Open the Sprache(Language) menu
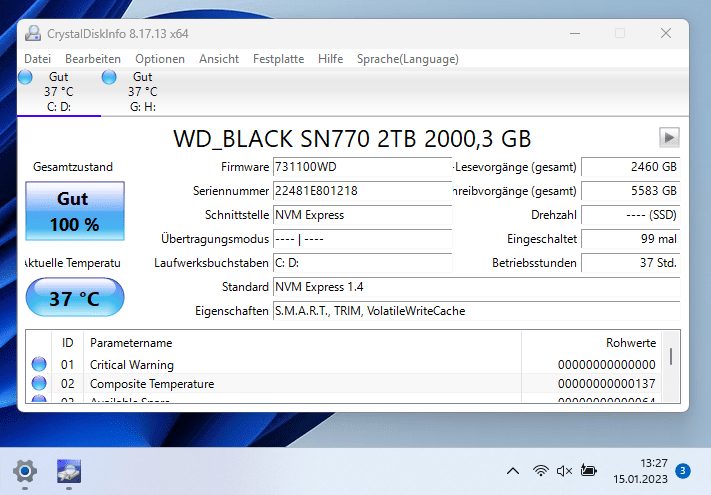This screenshot has height=495, width=711. (408, 59)
